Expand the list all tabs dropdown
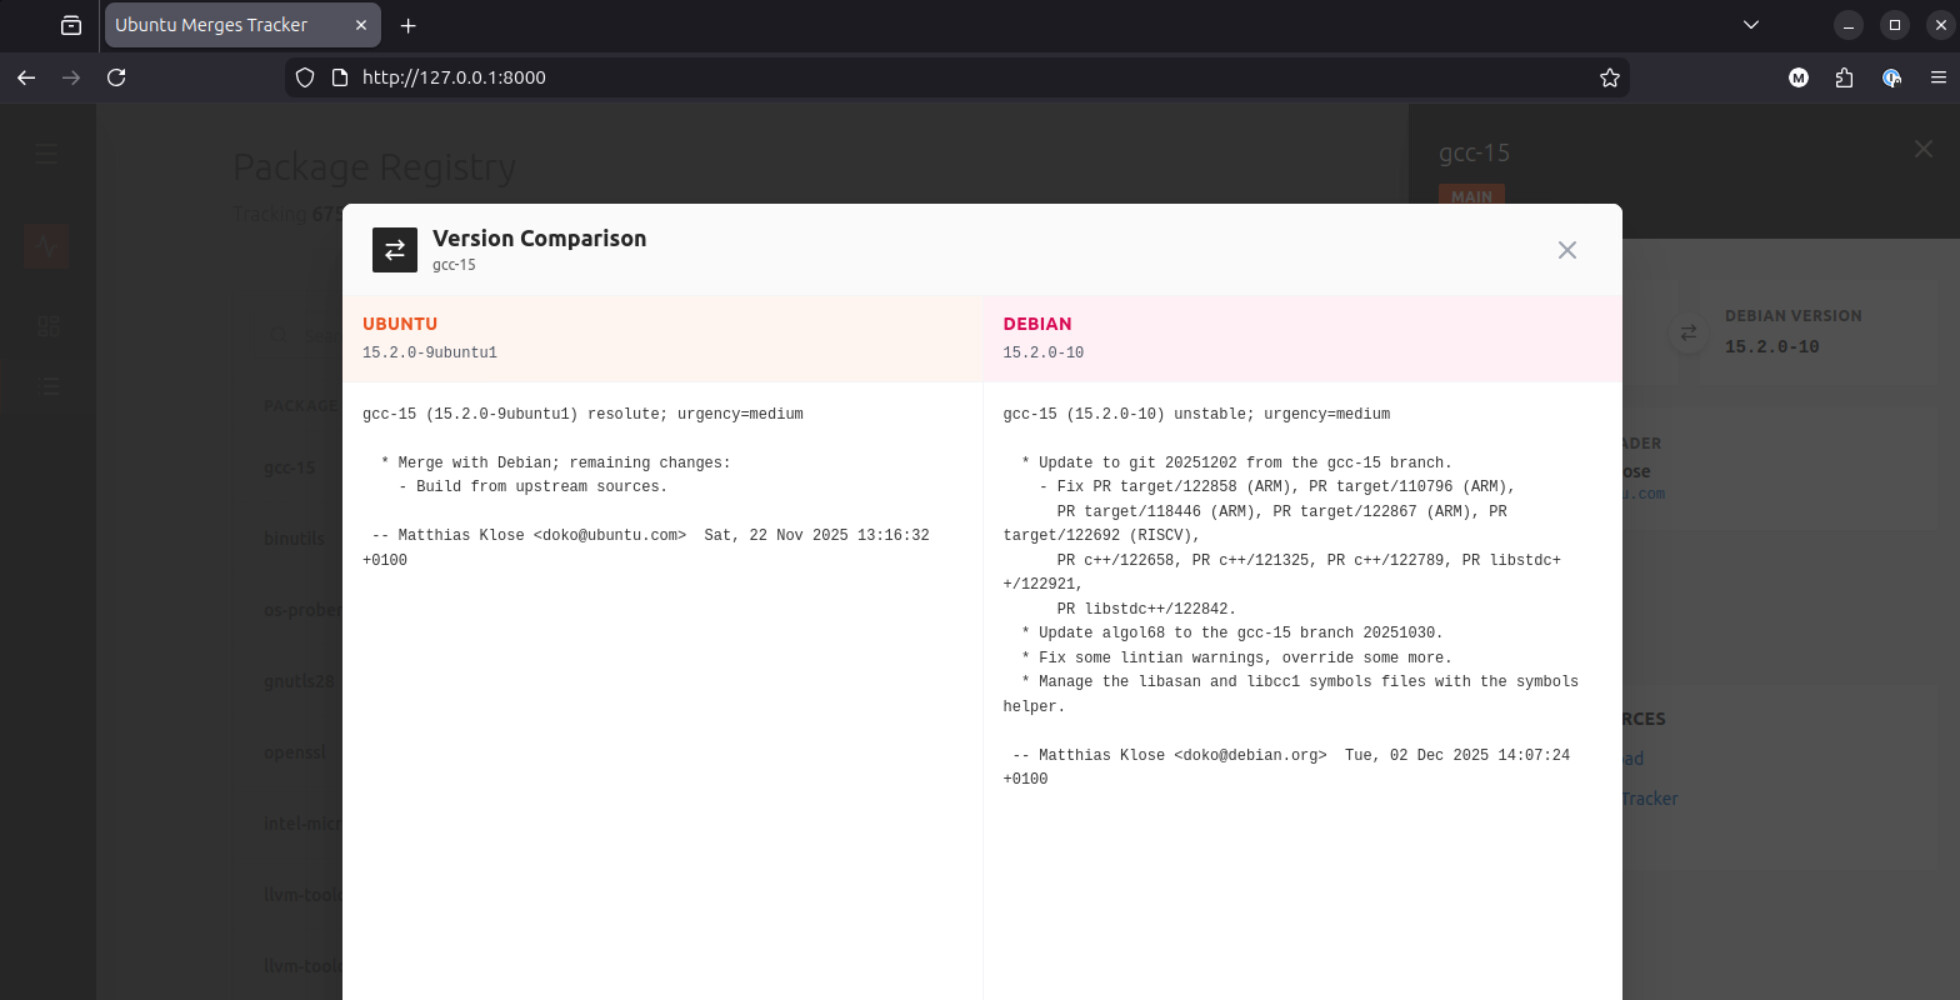 (1750, 25)
